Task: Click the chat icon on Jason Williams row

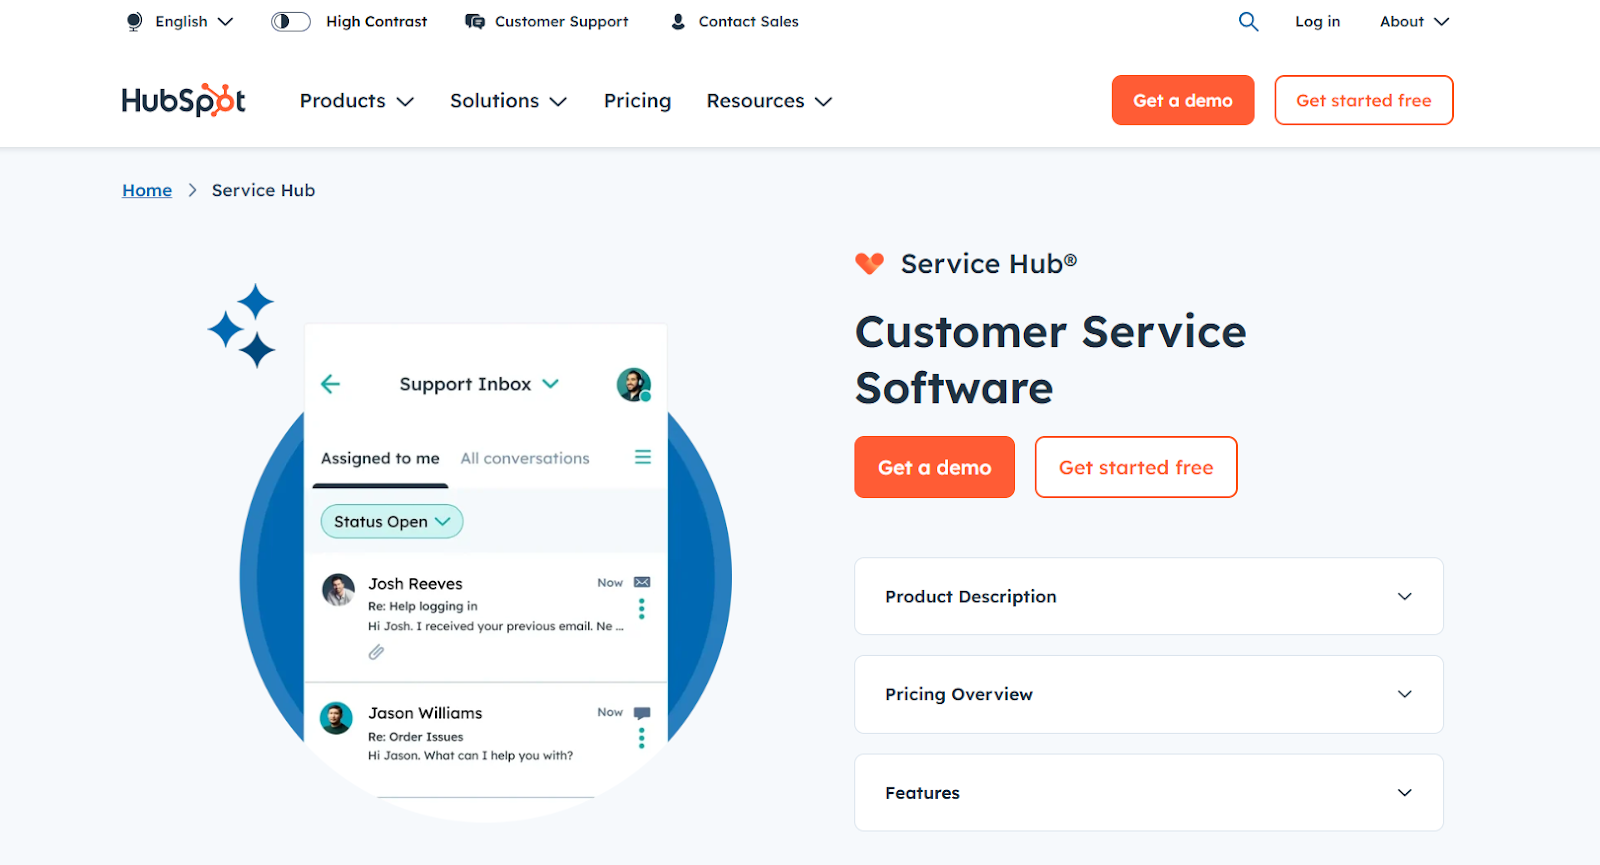Action: 642,713
